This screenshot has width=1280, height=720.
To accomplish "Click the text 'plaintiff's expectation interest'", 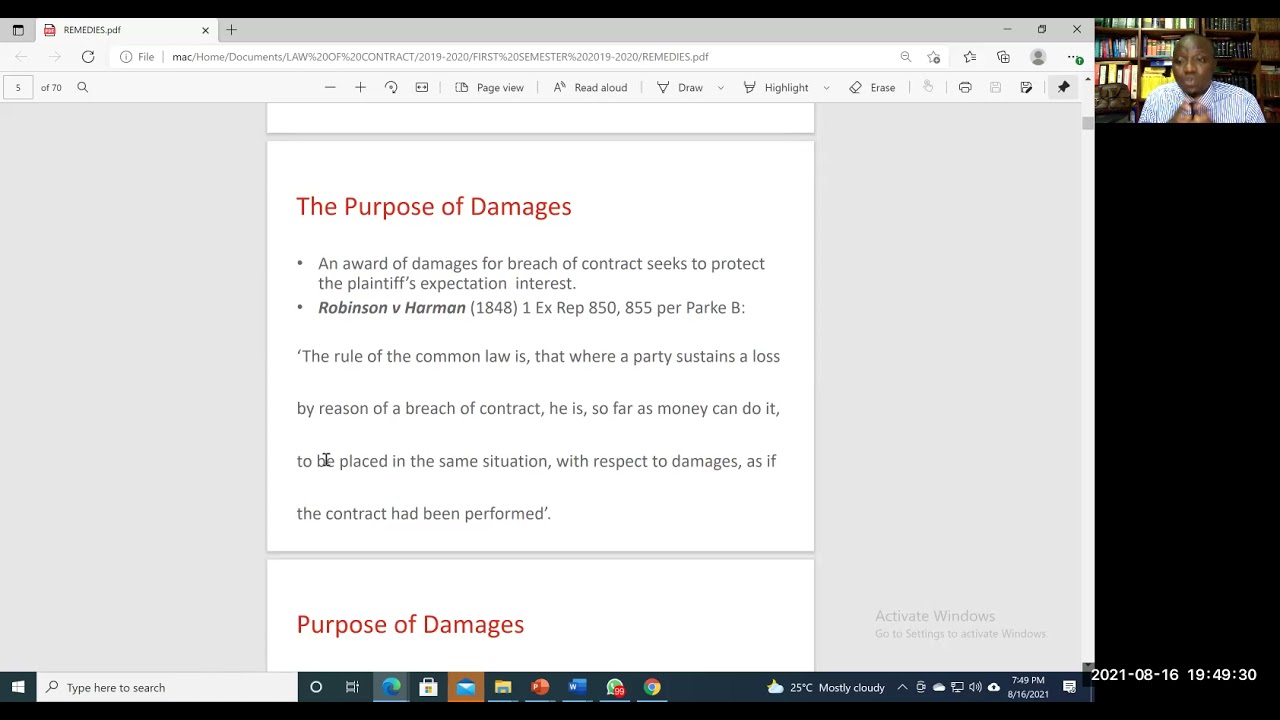I will click(x=460, y=284).
